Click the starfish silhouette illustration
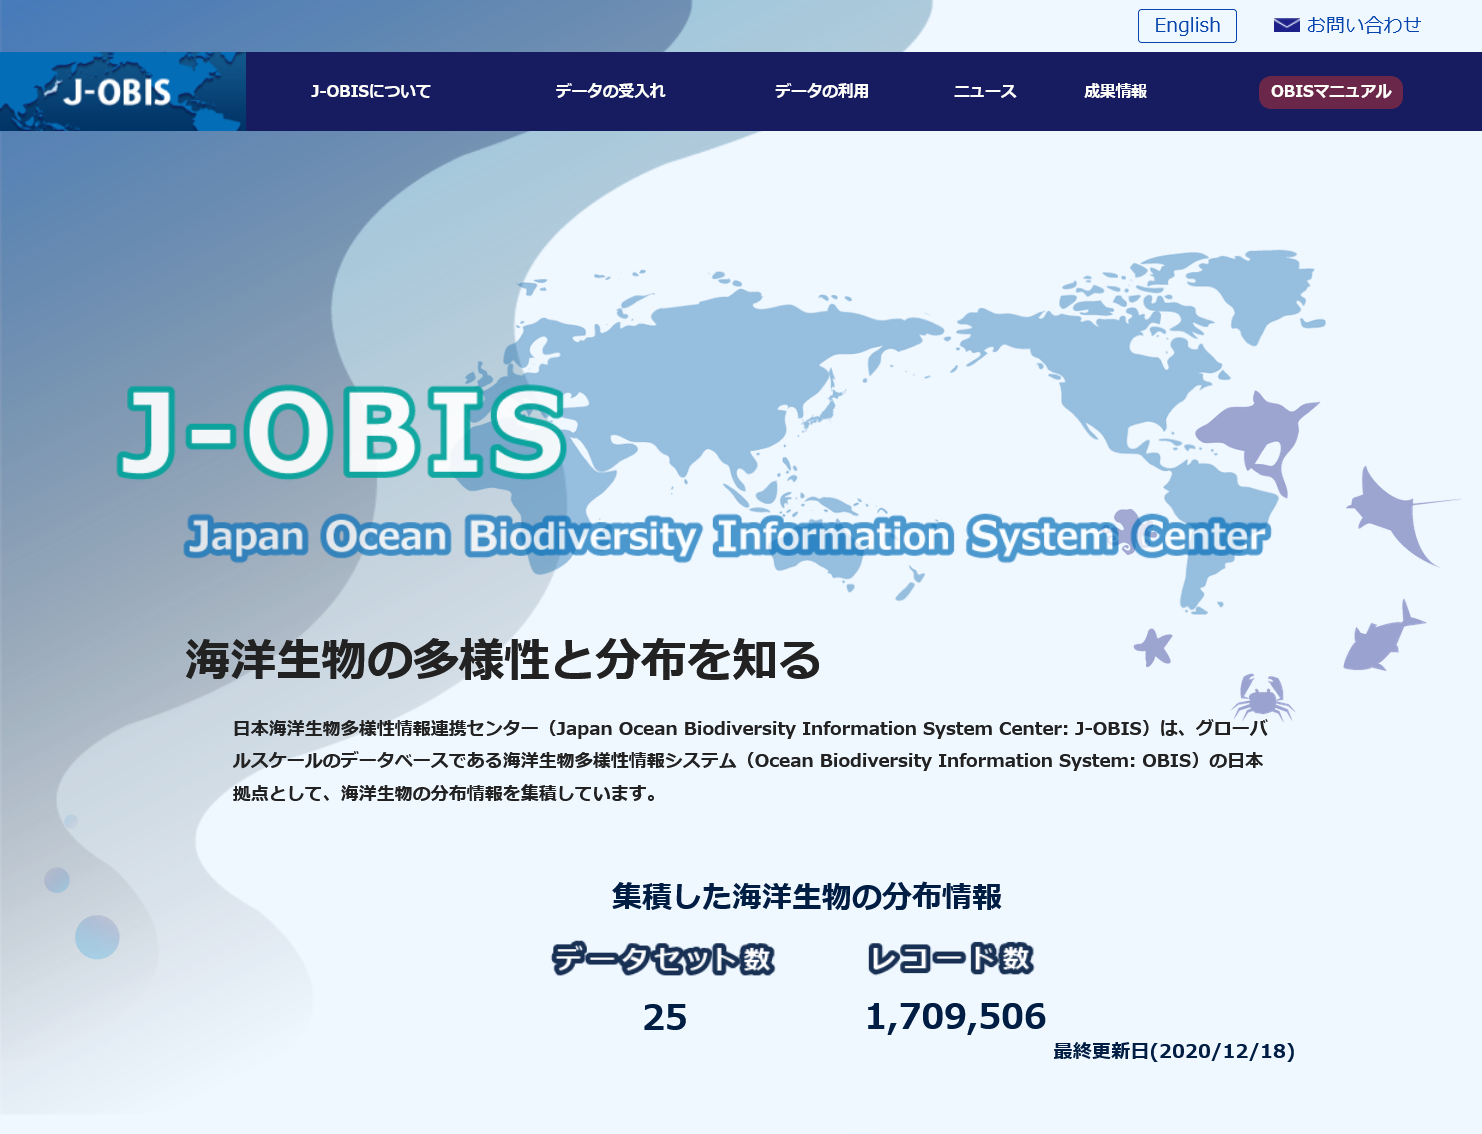 [x=1153, y=647]
